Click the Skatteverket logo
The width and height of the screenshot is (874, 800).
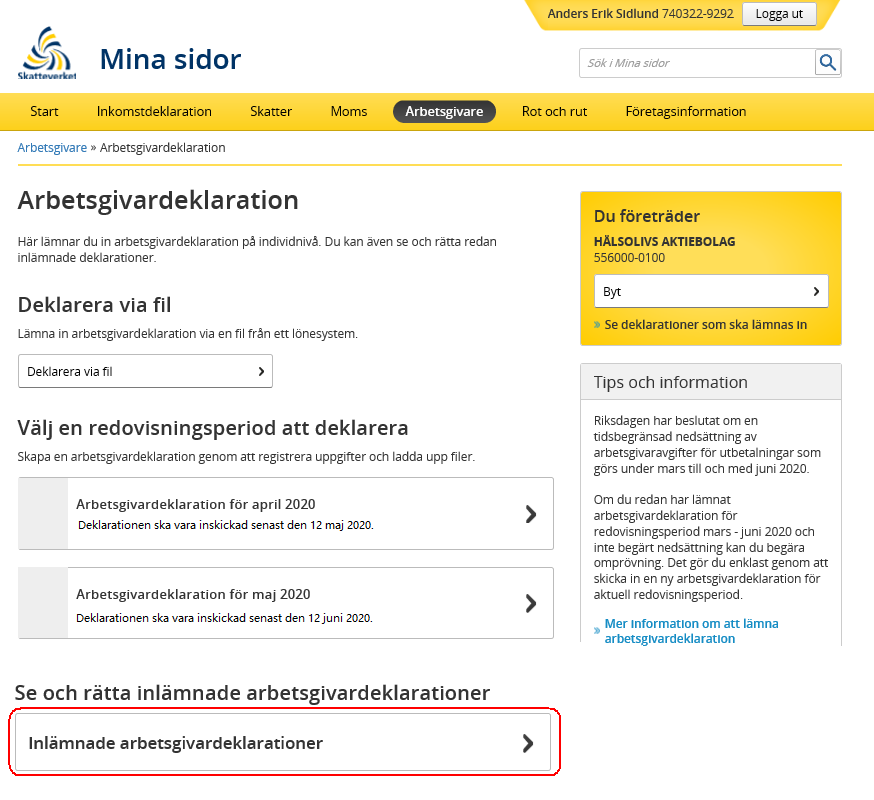(x=47, y=54)
